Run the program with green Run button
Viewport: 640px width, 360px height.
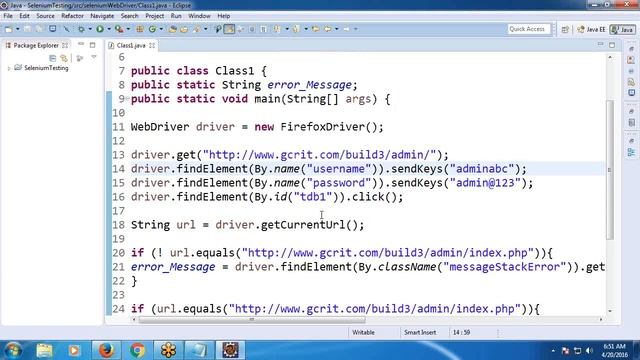(100, 29)
